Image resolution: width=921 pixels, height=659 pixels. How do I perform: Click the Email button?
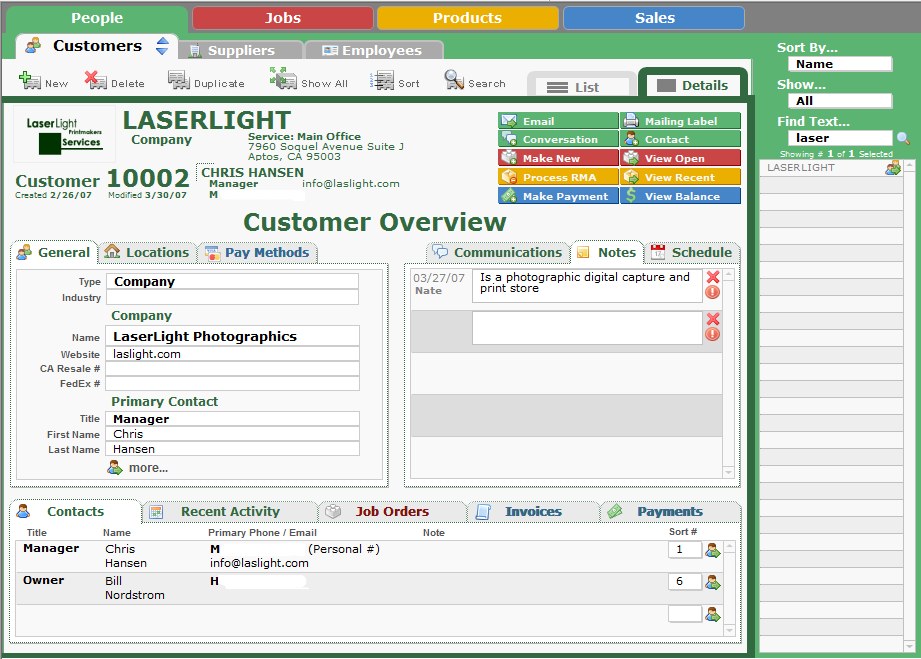click(x=558, y=121)
